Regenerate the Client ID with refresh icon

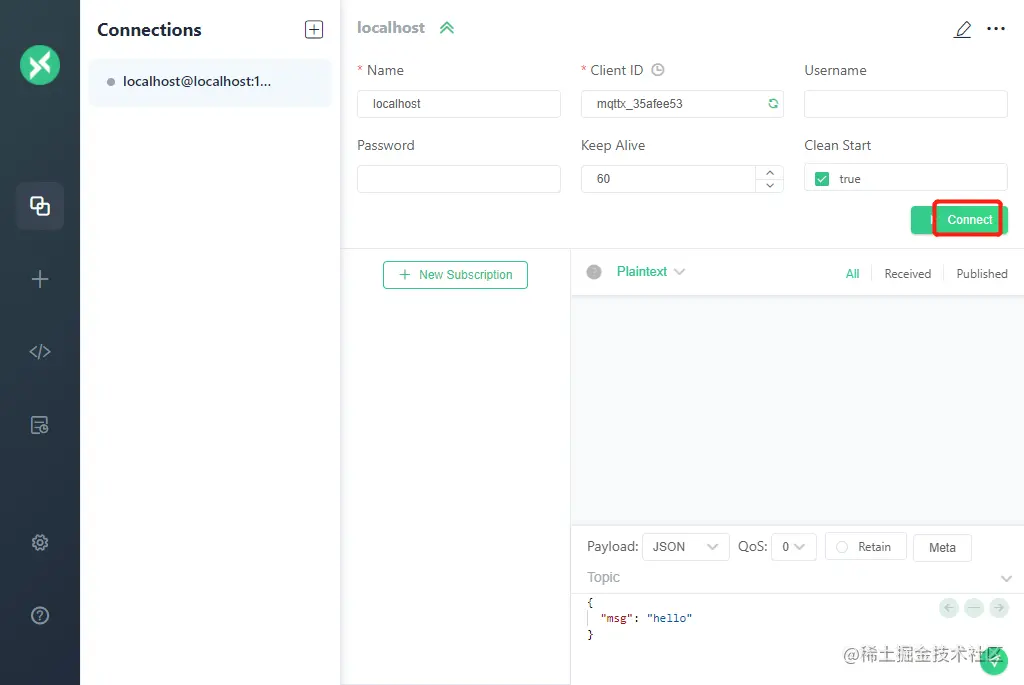click(x=772, y=104)
